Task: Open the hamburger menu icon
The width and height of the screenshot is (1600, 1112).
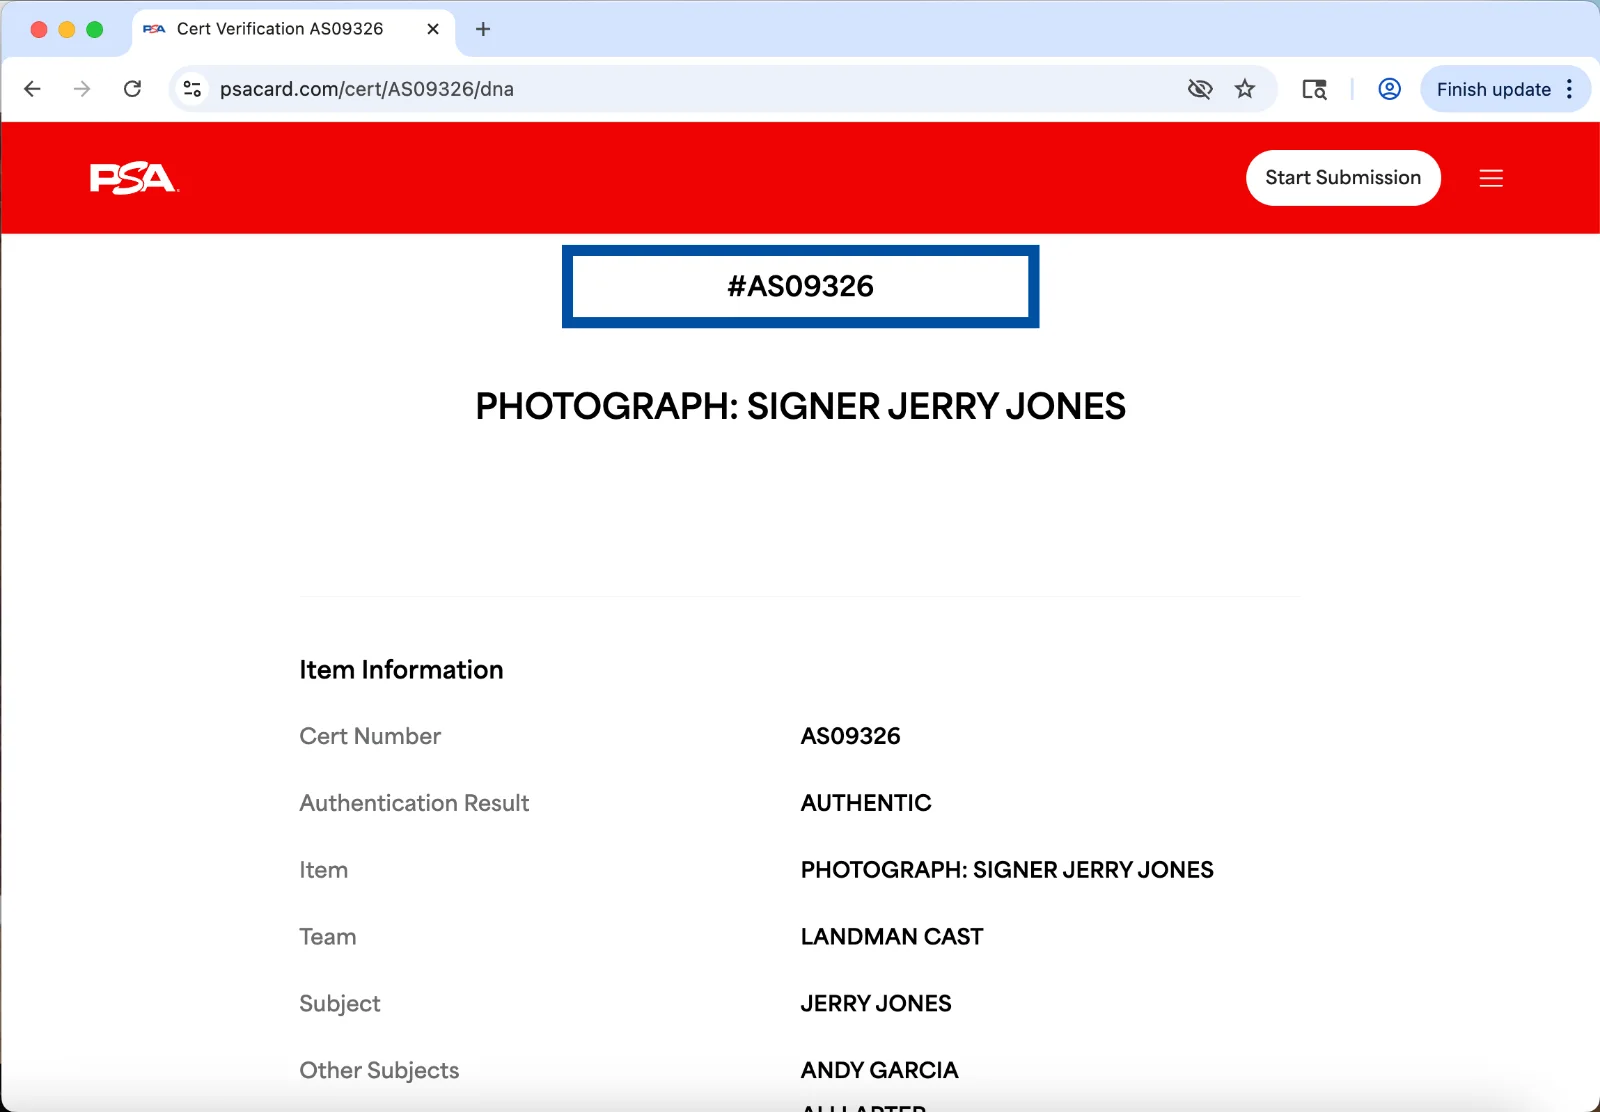Action: [1491, 178]
